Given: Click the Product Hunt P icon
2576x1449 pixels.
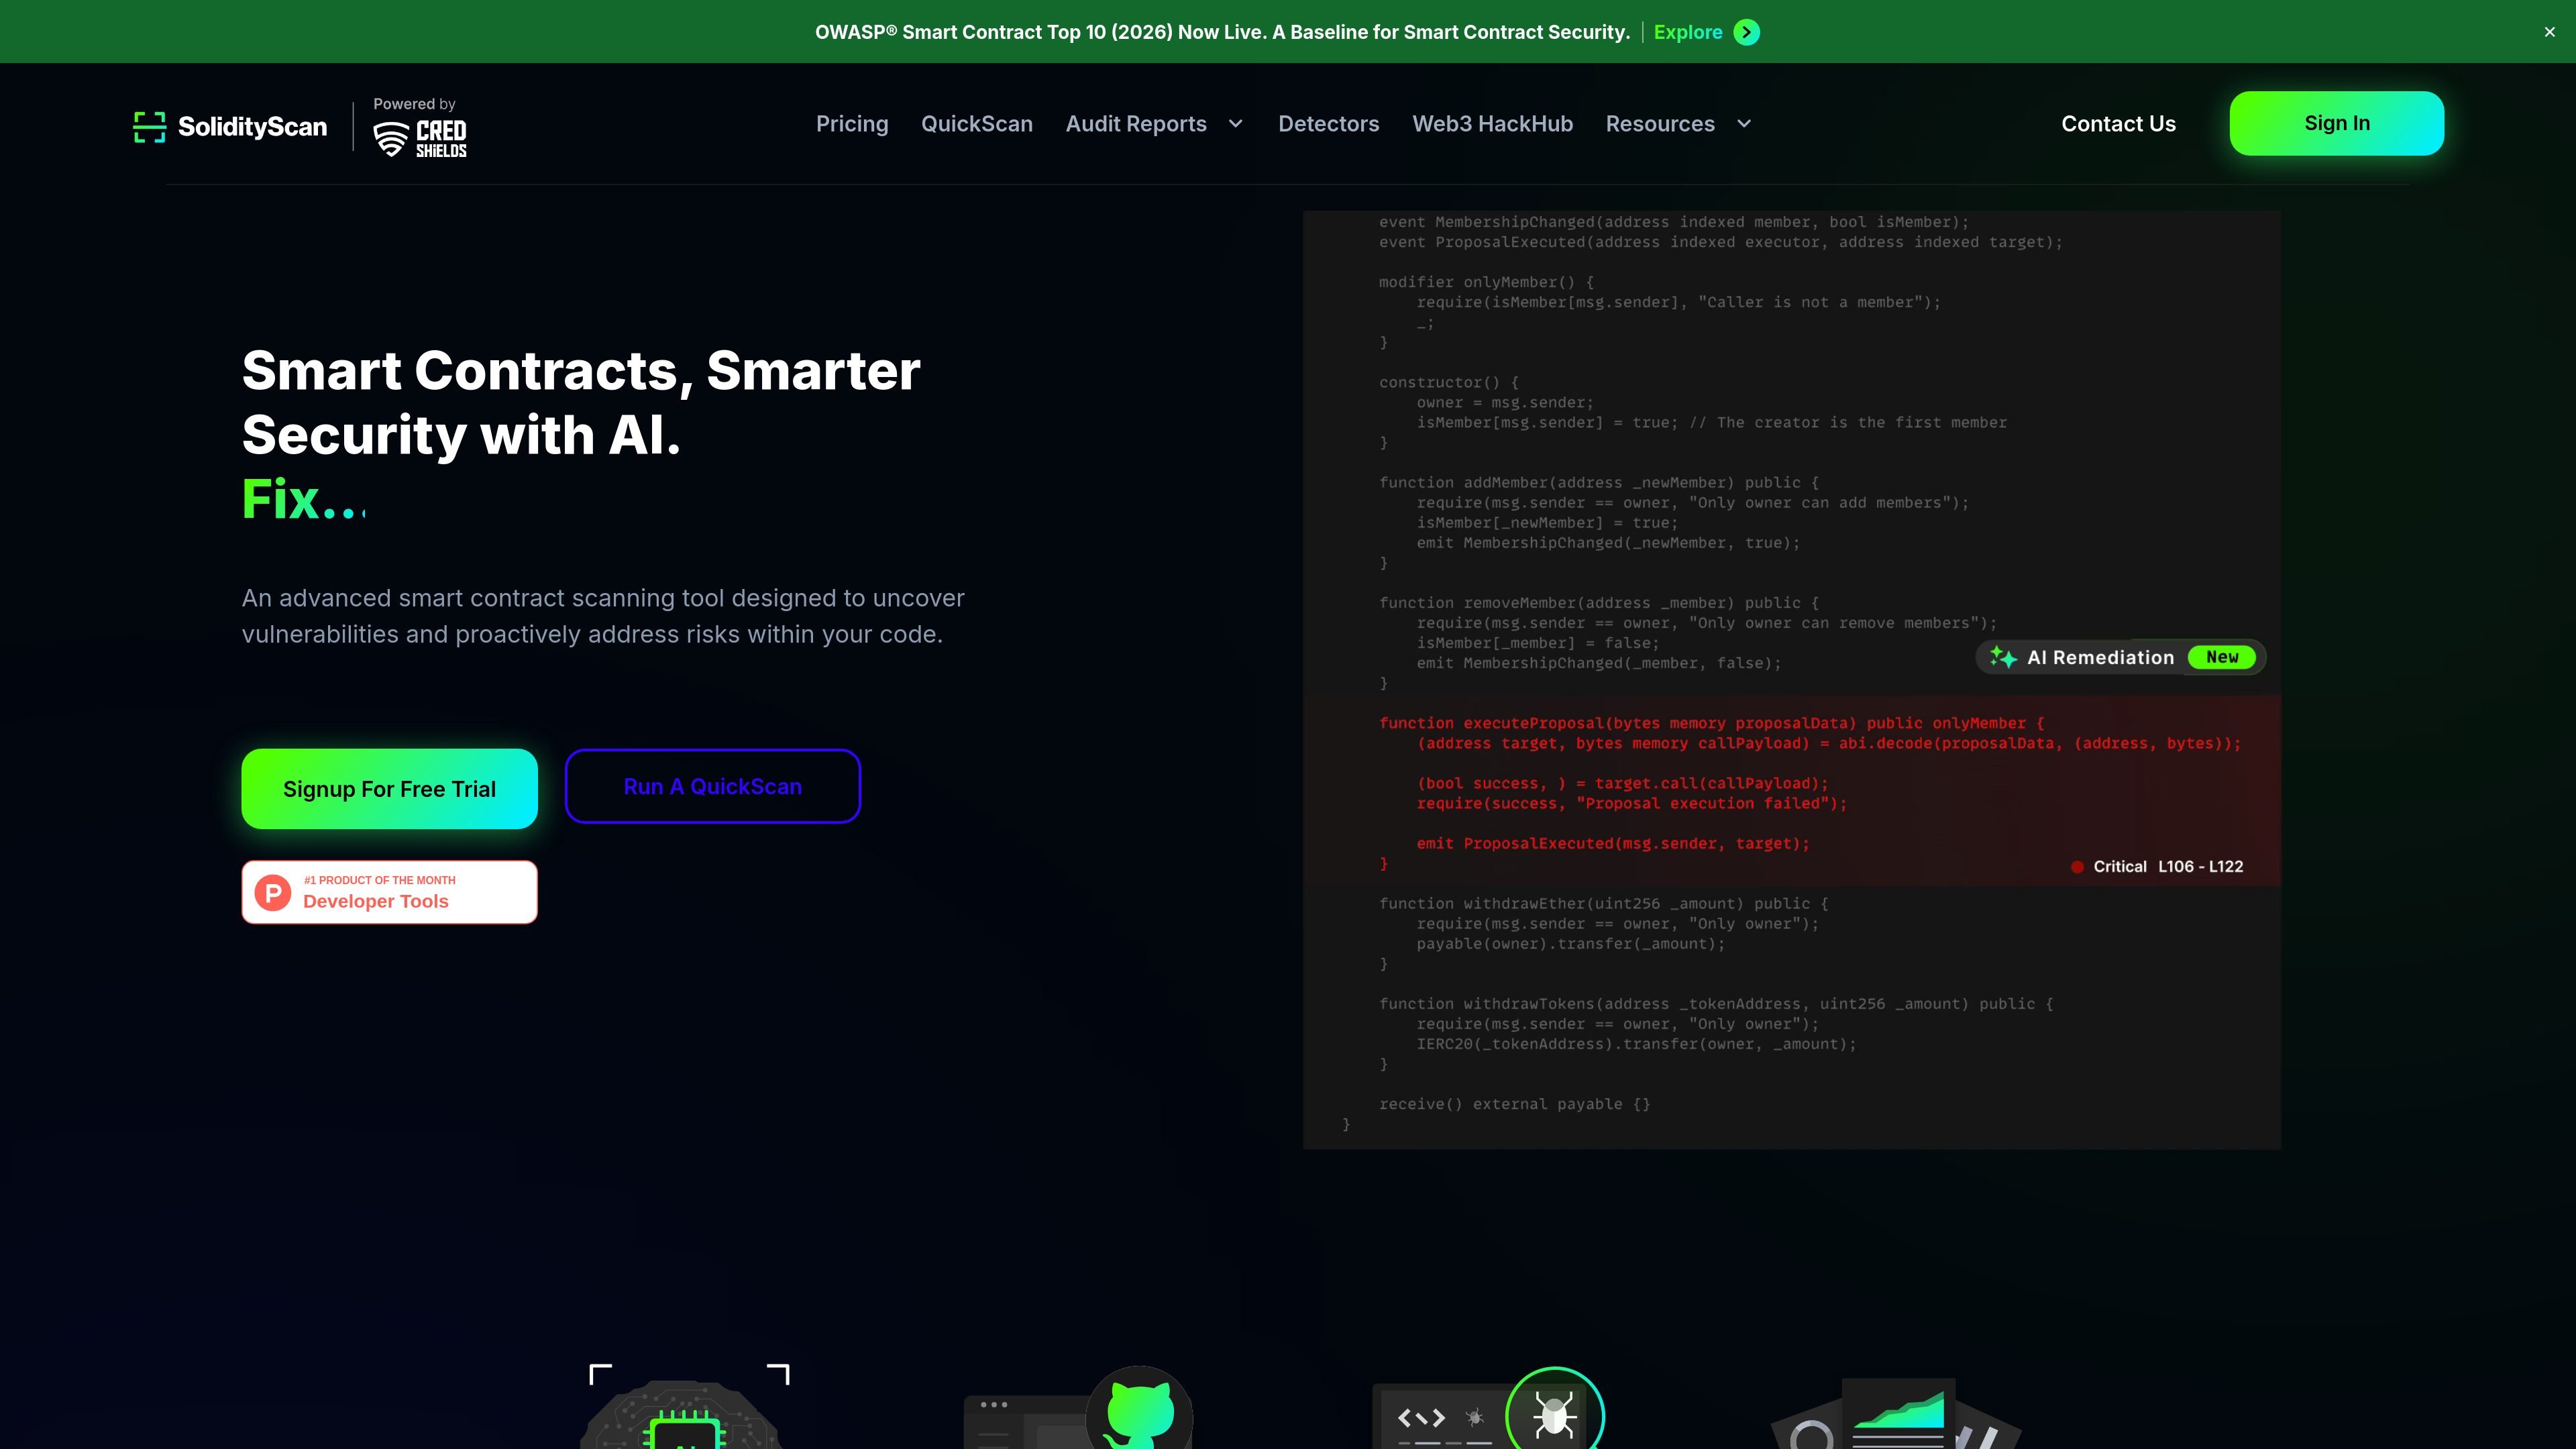Looking at the screenshot, I should pyautogui.click(x=272, y=892).
